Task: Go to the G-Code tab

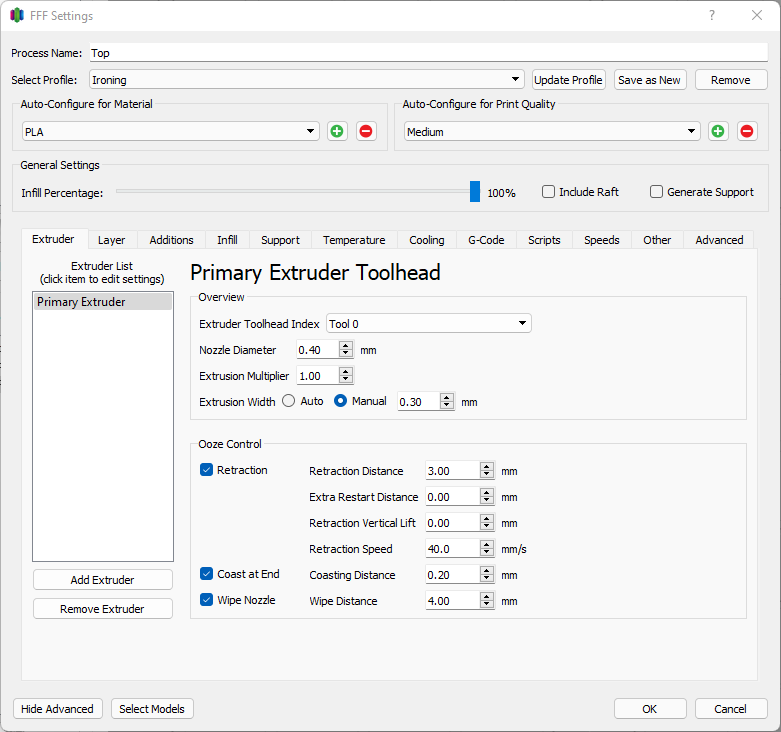Action: [x=486, y=240]
